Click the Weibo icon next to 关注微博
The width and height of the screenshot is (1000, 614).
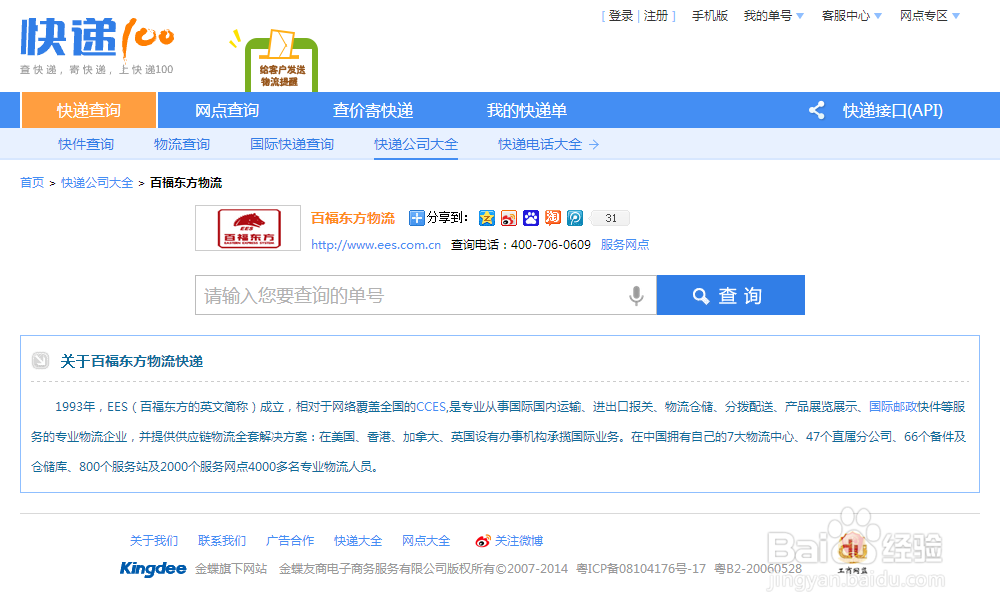[x=483, y=541]
